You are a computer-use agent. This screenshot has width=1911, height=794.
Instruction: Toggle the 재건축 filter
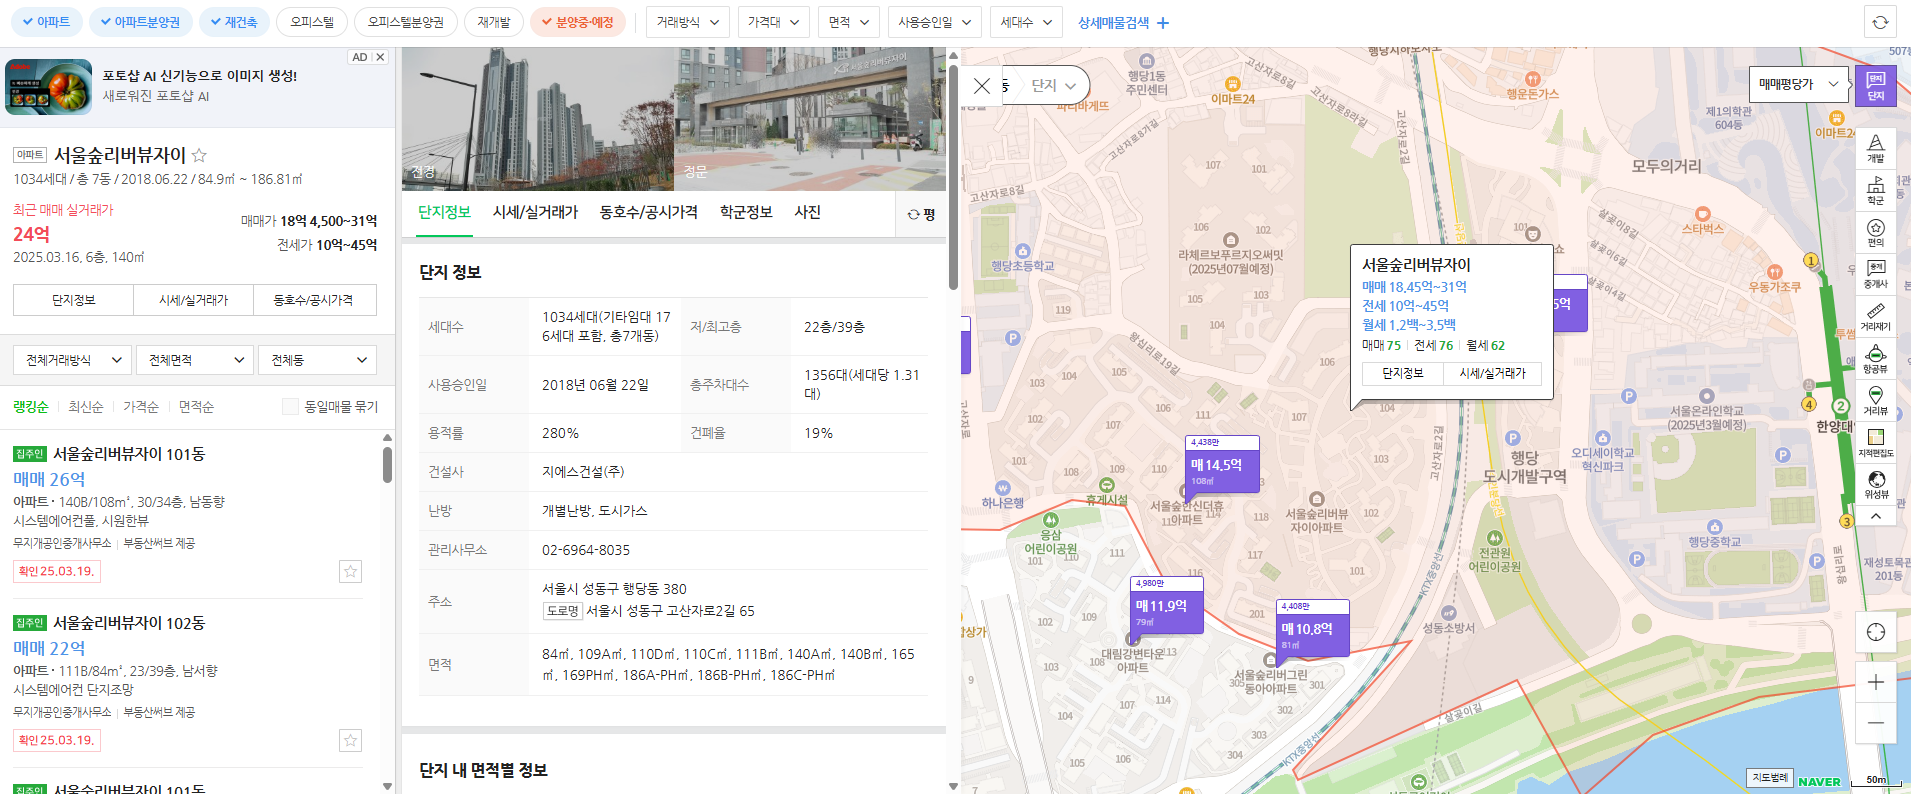click(234, 22)
